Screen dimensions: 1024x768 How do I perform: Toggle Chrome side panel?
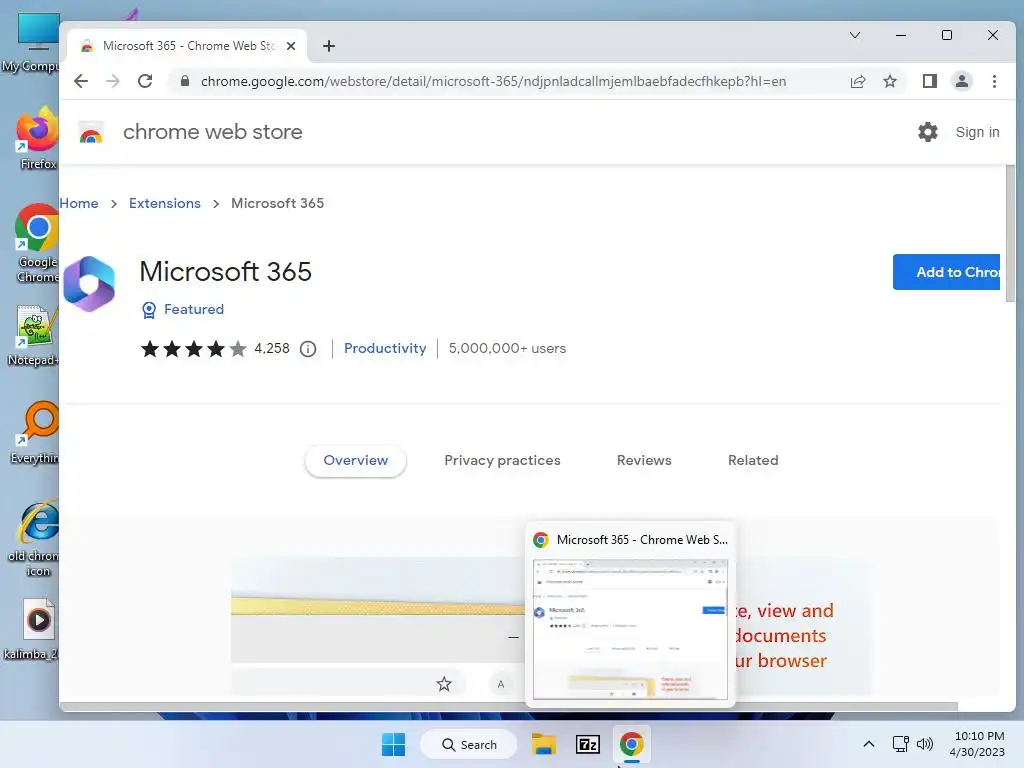coord(929,81)
